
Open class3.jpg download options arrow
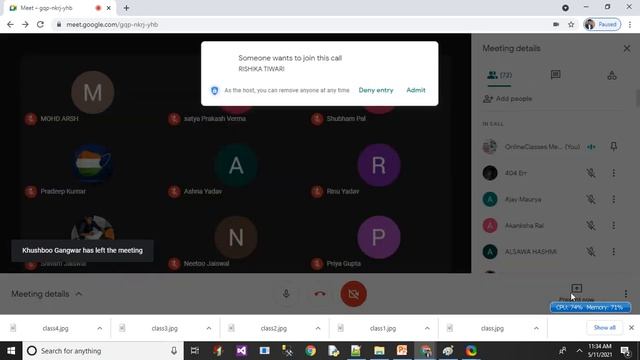[x=209, y=328]
